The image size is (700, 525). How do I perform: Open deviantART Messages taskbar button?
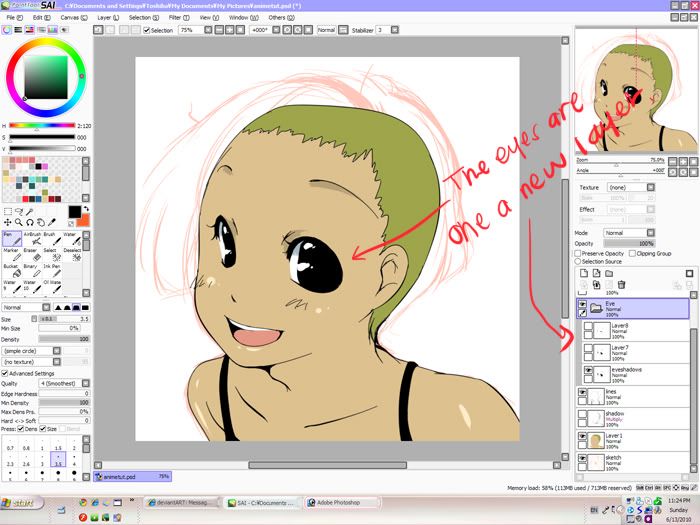coord(182,503)
